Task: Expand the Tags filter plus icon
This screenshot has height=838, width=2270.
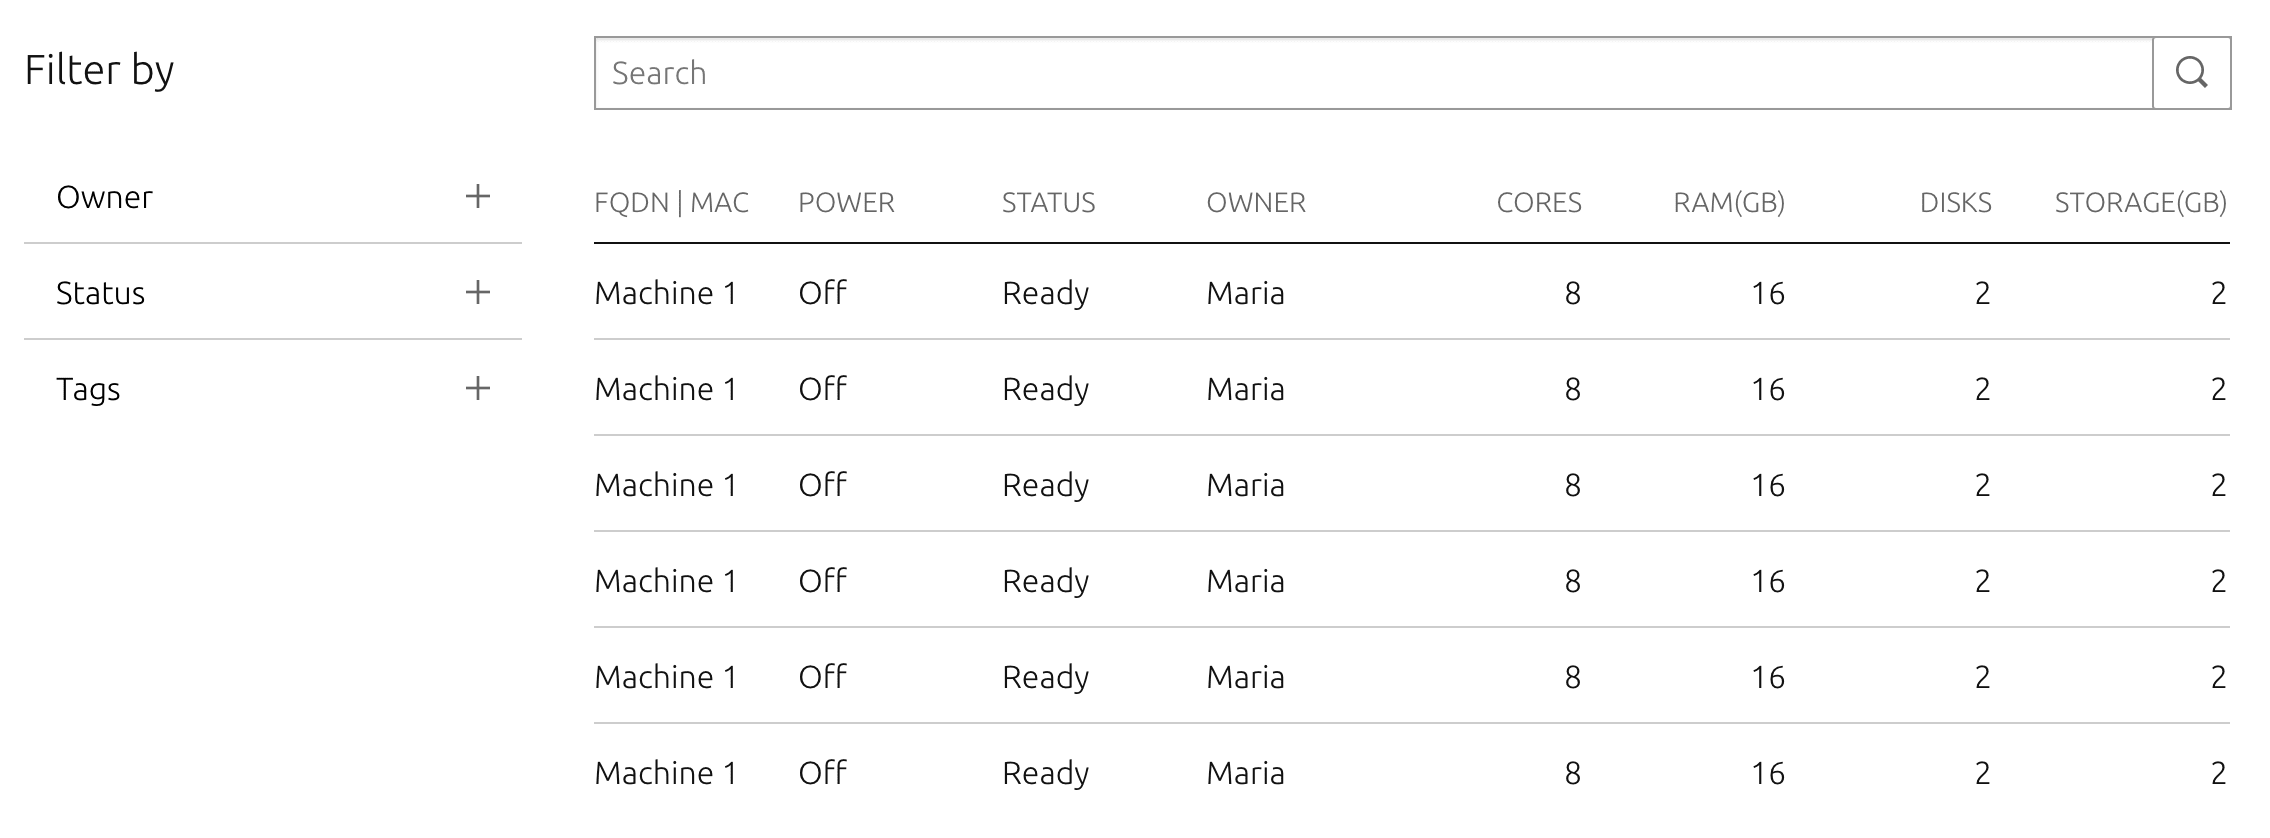Action: pos(478,388)
